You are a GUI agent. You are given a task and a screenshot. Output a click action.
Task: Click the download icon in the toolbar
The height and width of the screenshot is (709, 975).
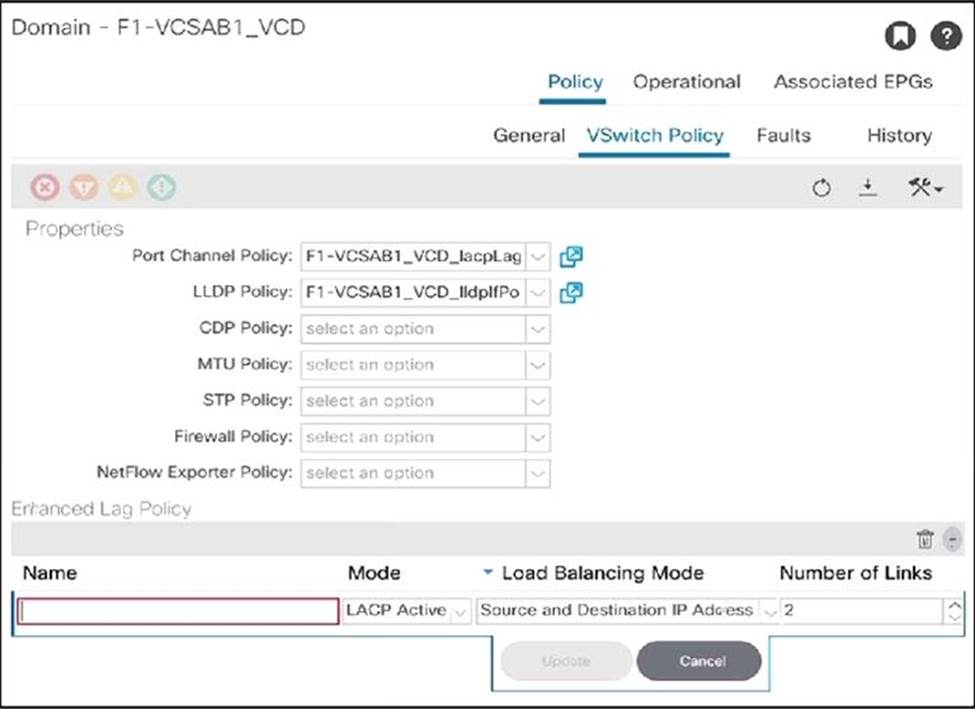coord(868,188)
